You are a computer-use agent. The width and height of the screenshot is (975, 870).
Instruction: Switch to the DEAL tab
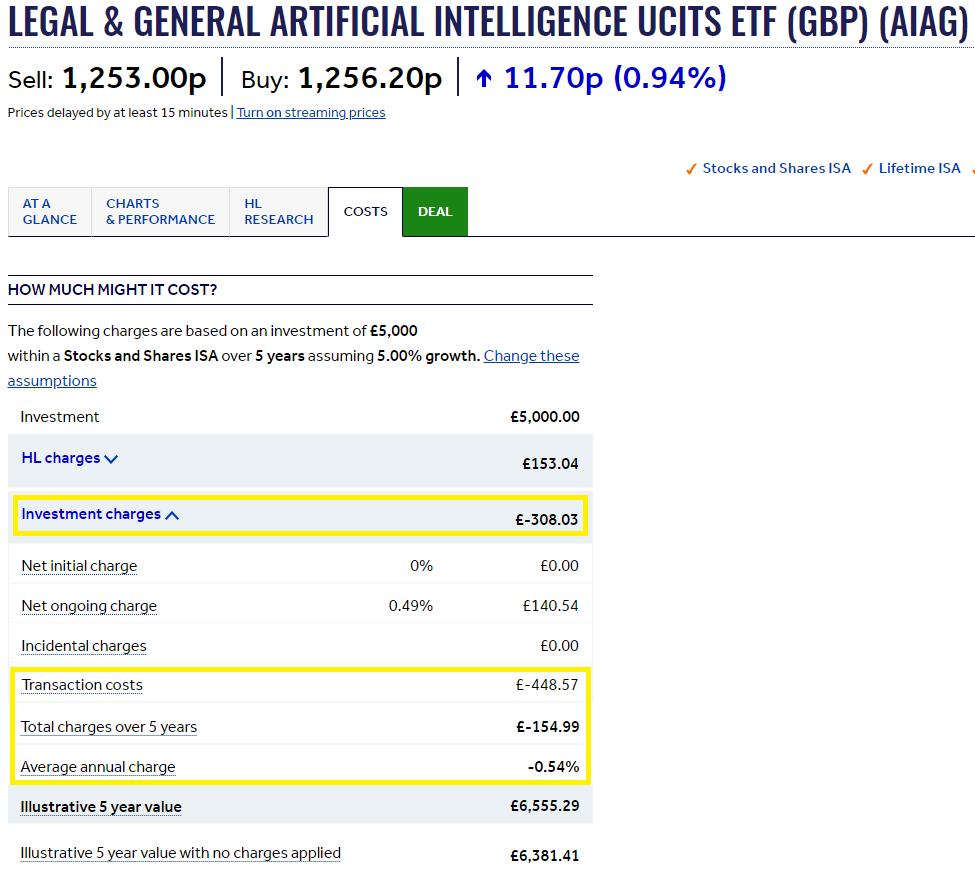pyautogui.click(x=435, y=211)
